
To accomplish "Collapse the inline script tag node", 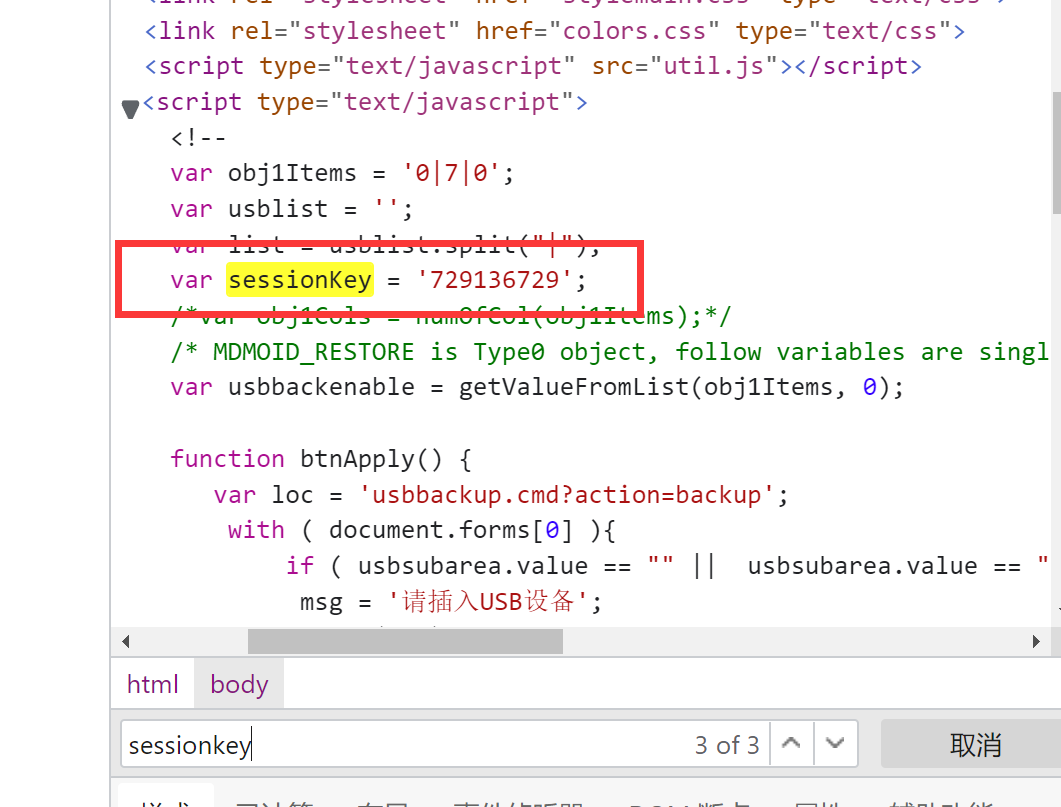I will (x=130, y=107).
